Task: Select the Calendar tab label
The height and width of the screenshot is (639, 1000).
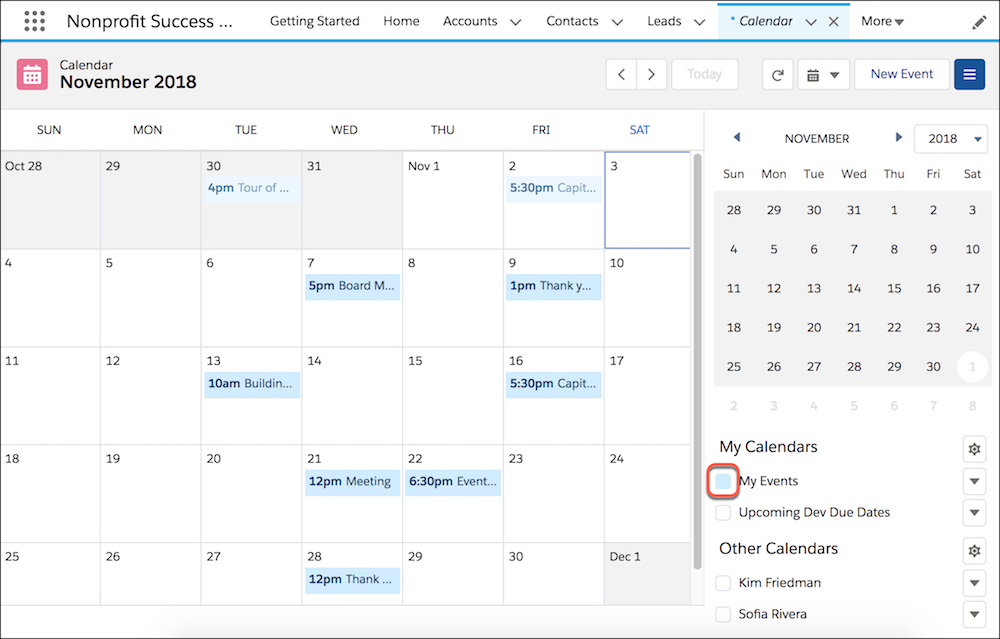Action: (765, 21)
